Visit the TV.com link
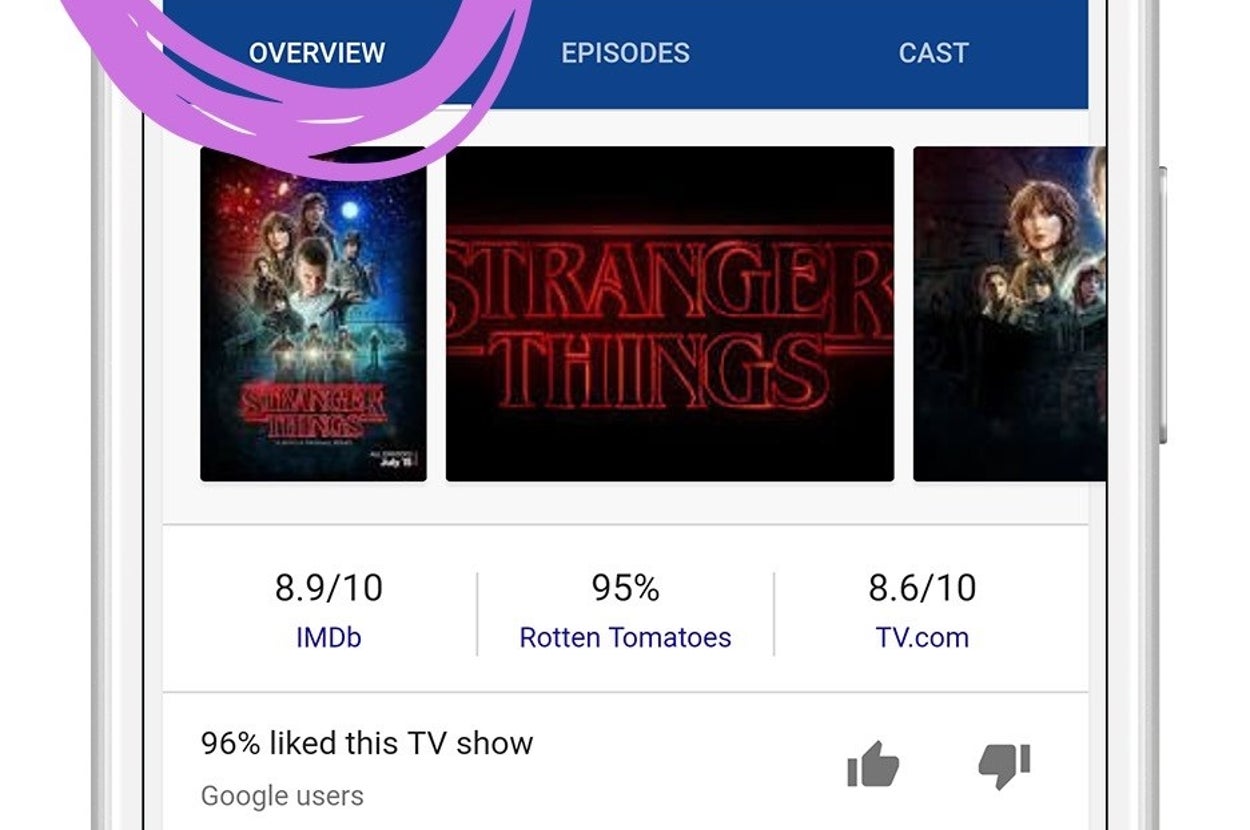The width and height of the screenshot is (1250, 830). click(x=922, y=637)
